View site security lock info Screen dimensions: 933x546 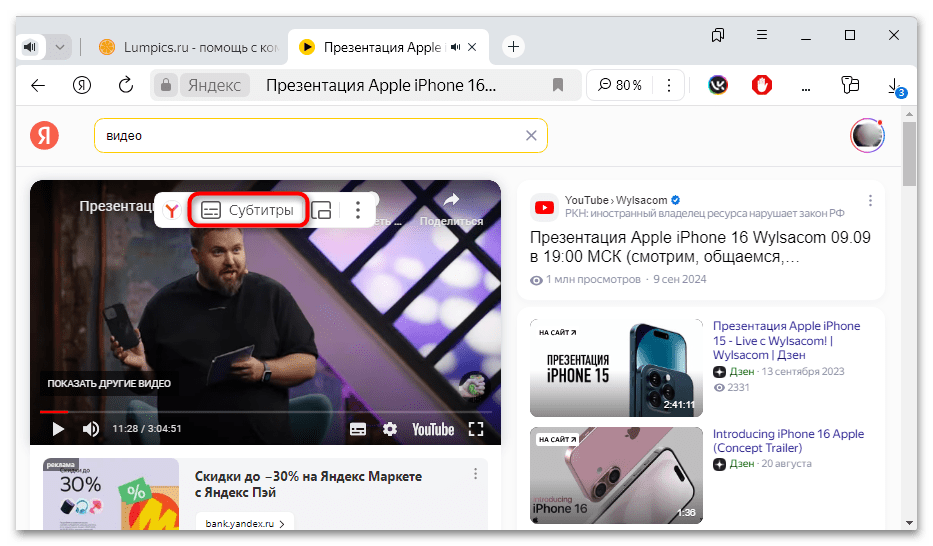pos(166,85)
